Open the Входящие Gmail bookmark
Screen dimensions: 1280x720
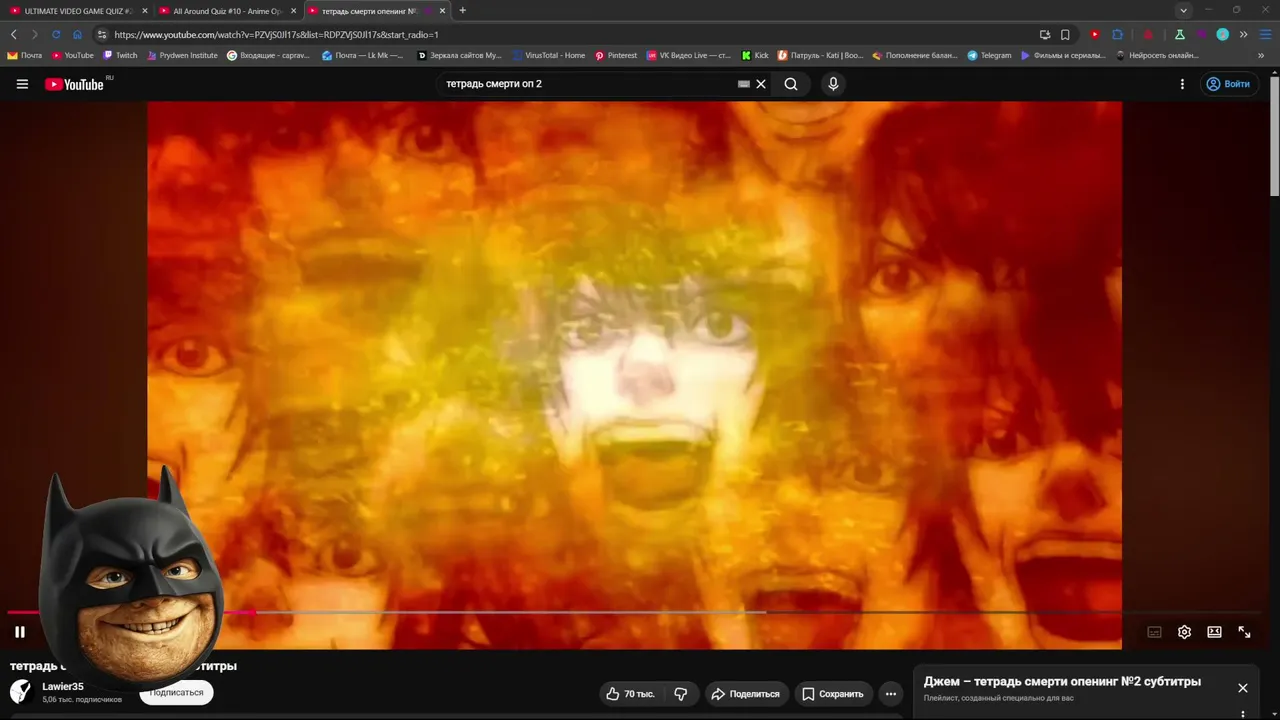tap(269, 55)
